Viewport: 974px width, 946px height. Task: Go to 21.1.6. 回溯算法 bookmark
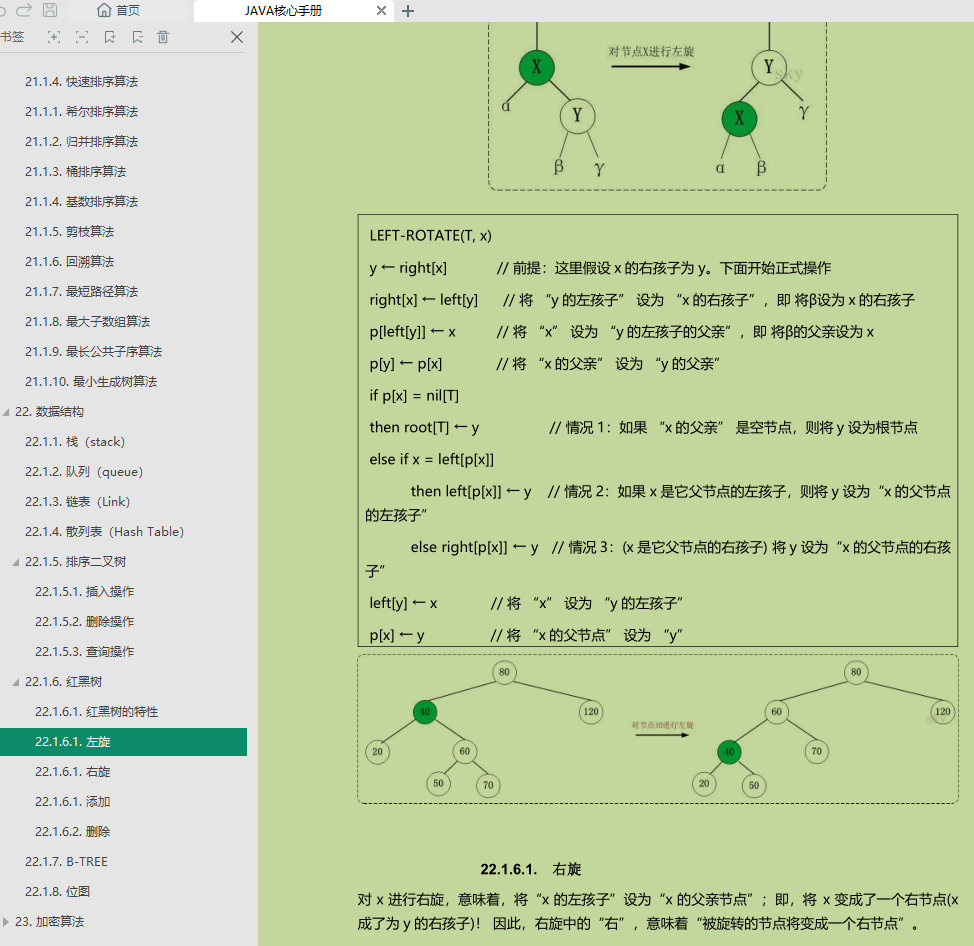click(70, 262)
